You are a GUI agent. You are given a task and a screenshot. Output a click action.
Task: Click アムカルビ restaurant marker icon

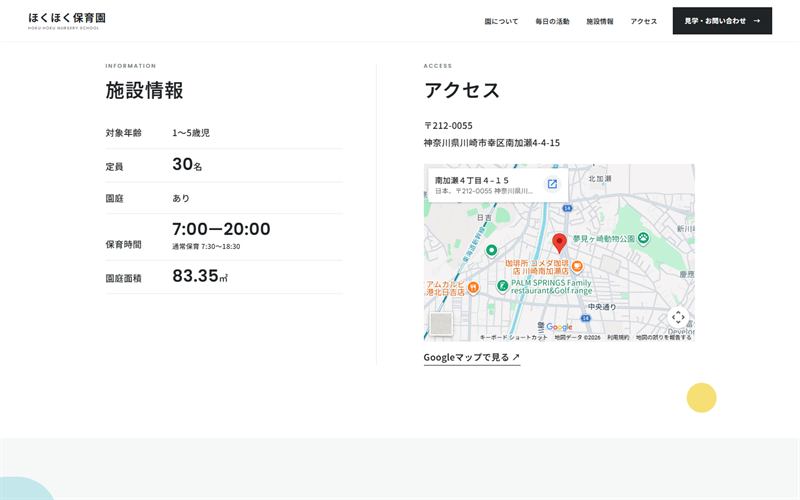[473, 288]
